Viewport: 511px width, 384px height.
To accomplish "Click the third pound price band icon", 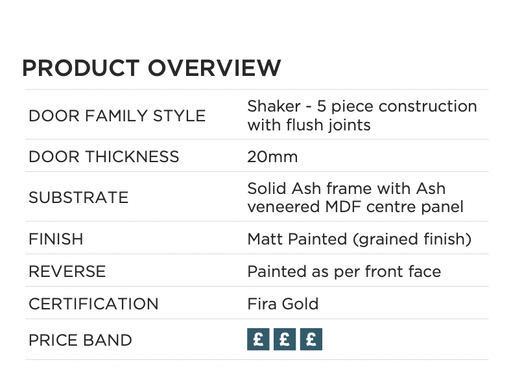I will coord(311,339).
